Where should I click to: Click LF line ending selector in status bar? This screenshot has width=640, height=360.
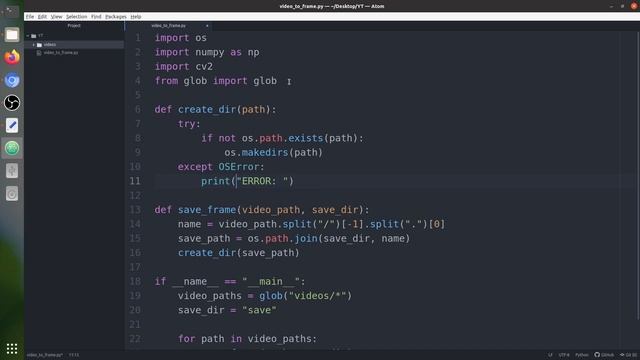tap(550, 355)
